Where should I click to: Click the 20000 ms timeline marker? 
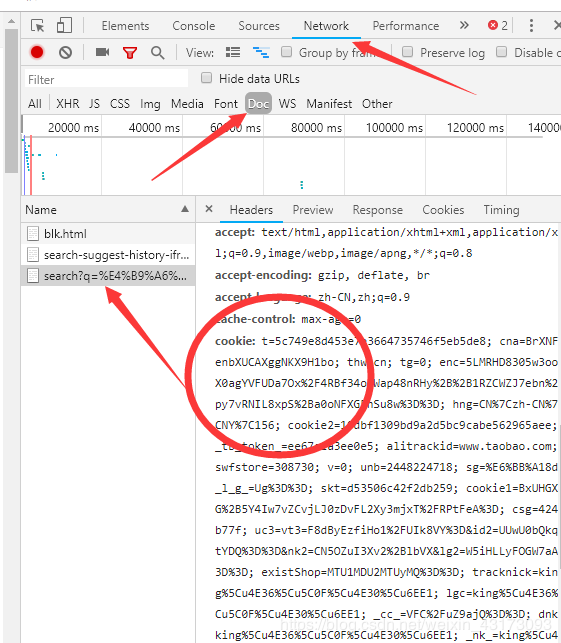click(x=73, y=128)
